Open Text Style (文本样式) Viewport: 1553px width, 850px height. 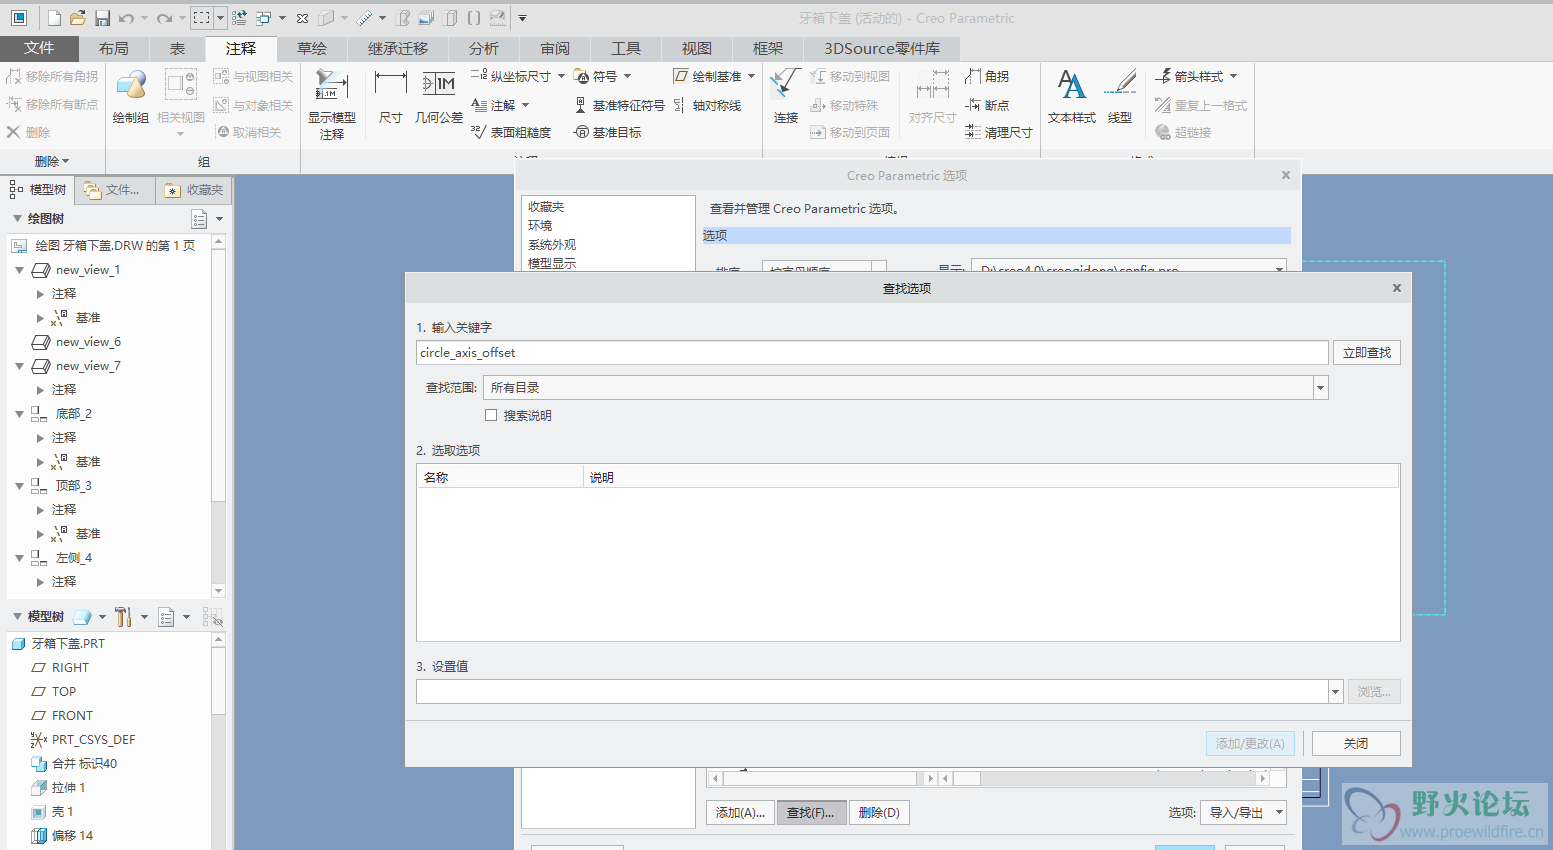[x=1072, y=97]
